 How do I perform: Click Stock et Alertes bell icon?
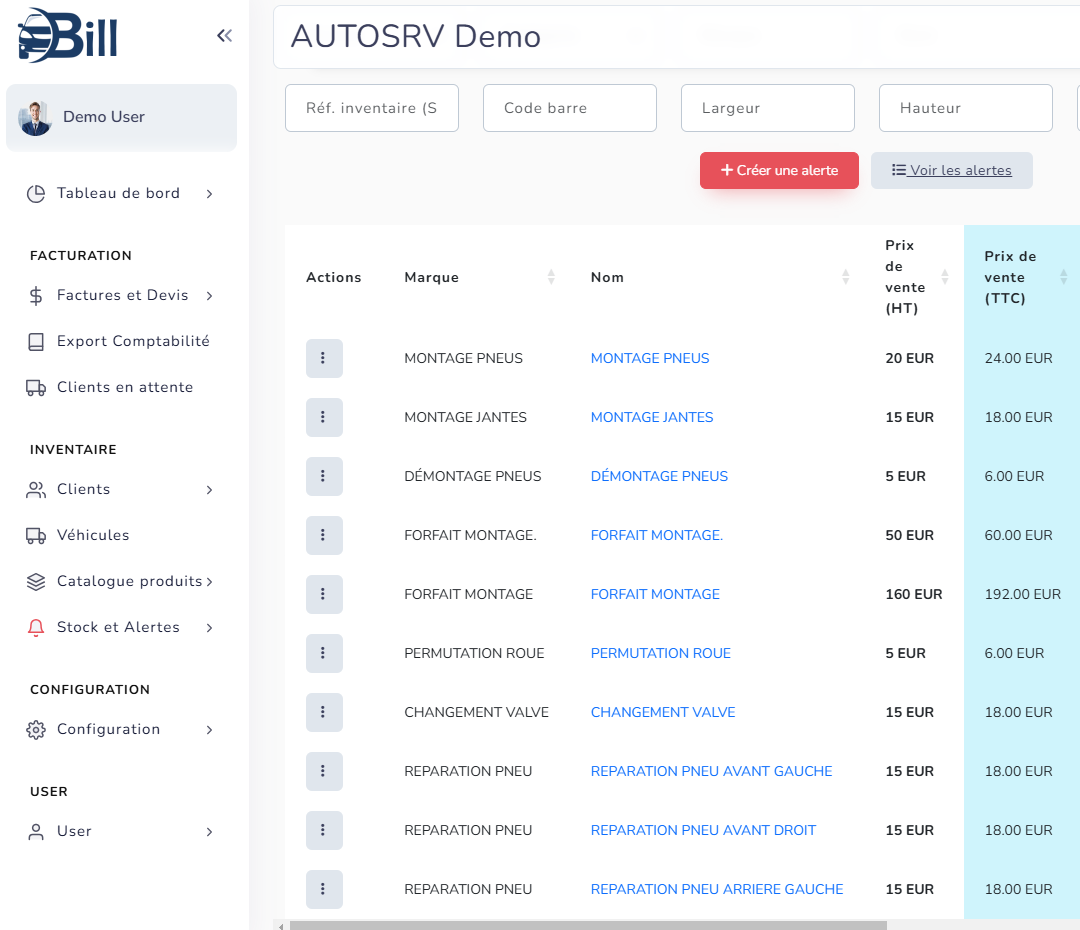pyautogui.click(x=36, y=628)
